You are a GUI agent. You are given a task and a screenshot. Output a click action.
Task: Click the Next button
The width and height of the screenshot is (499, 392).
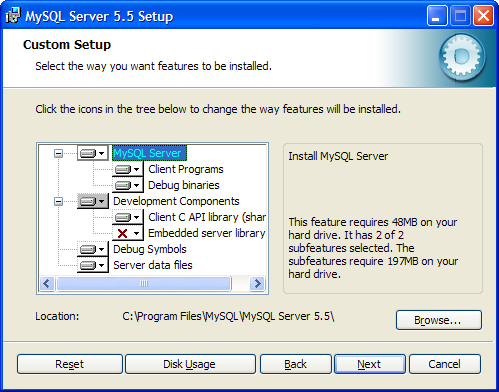(x=370, y=364)
